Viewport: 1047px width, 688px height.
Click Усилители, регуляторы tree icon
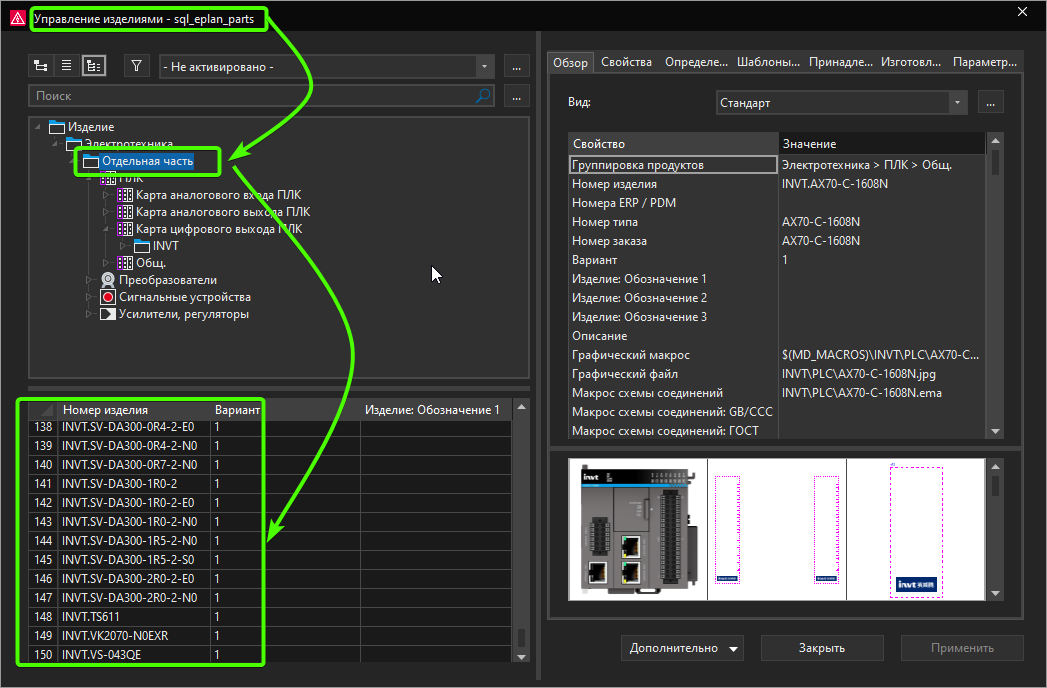point(108,314)
